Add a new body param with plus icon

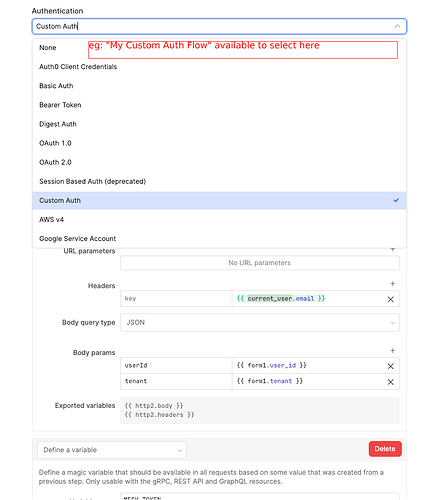coord(392,351)
